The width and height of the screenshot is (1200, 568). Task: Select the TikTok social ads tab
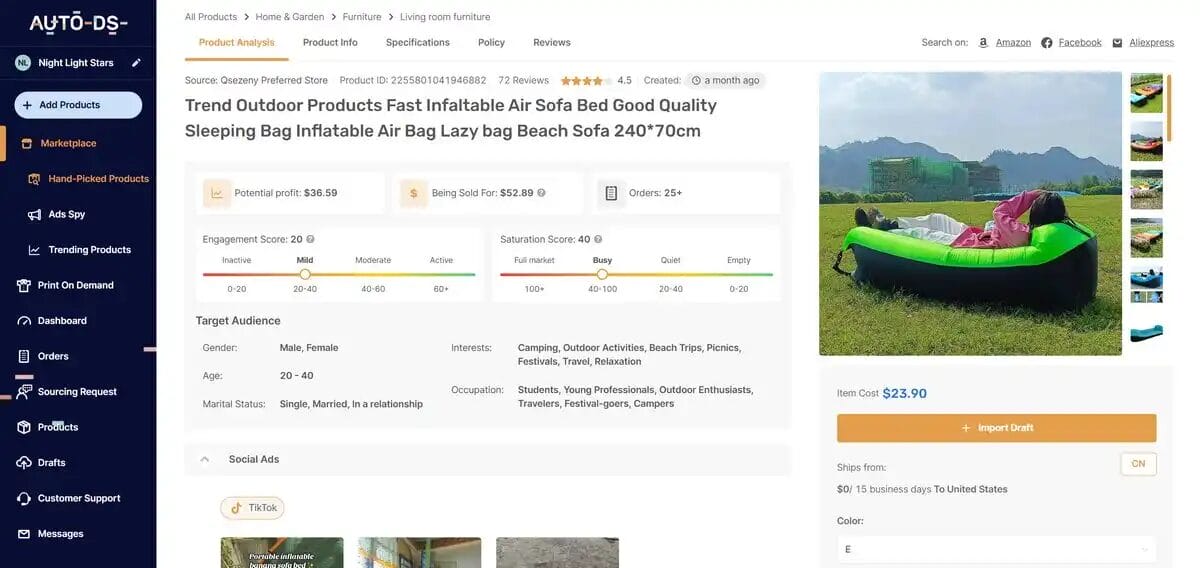252,508
